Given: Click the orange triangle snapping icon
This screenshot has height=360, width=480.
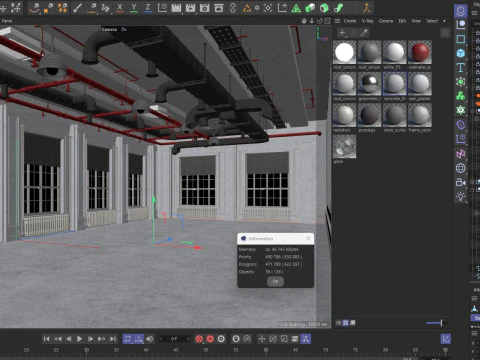Looking at the screenshot, I should point(247,8).
